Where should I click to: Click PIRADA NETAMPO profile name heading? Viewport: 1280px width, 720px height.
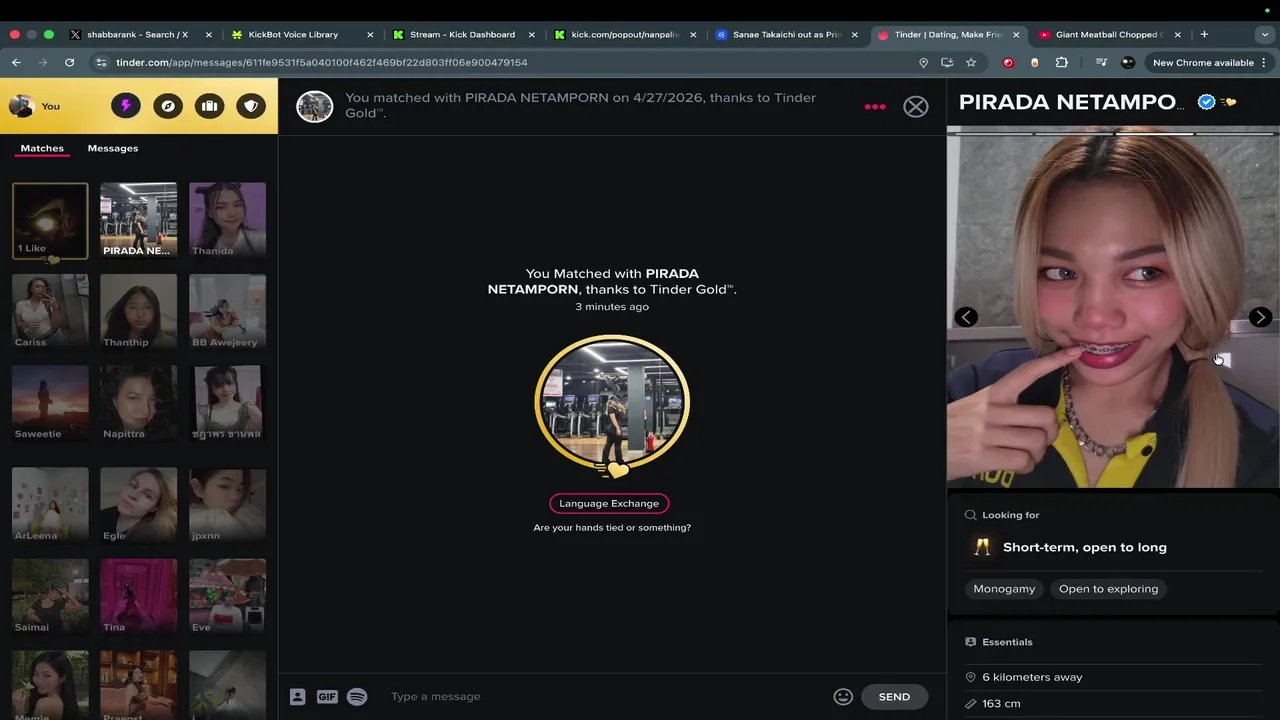(x=1071, y=102)
